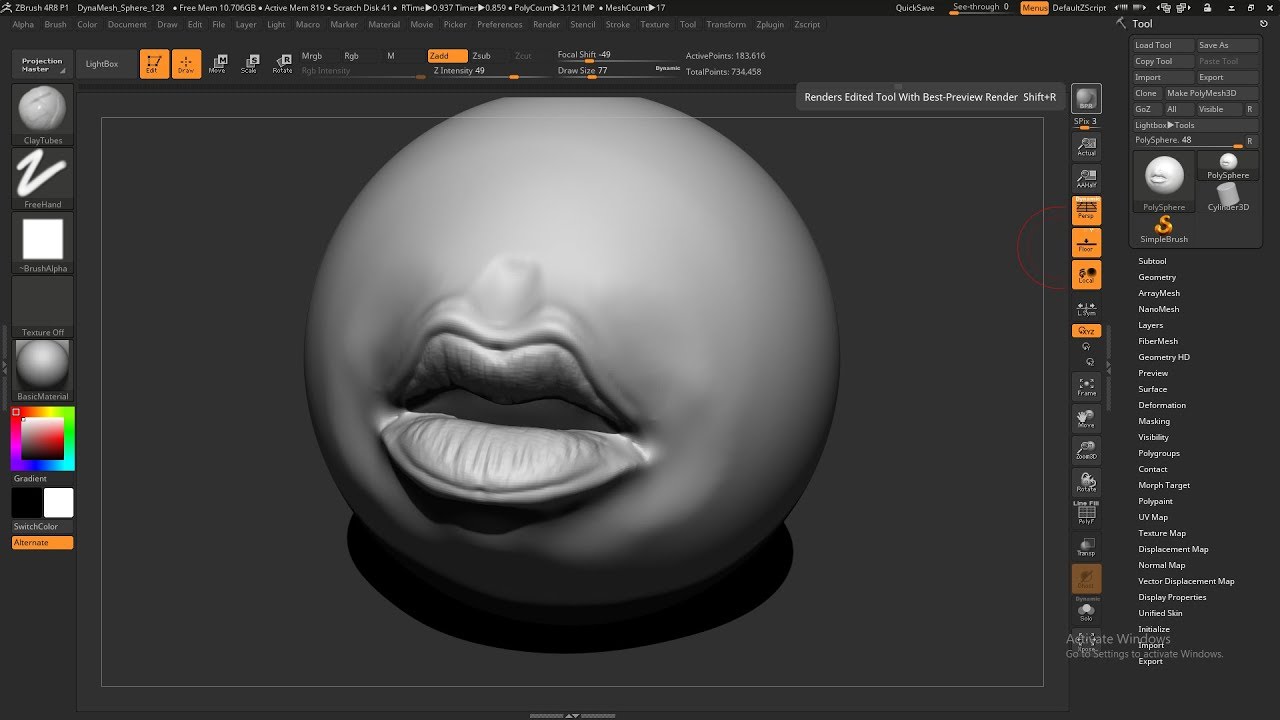Select the Scale tool in top shelf

pos(249,63)
